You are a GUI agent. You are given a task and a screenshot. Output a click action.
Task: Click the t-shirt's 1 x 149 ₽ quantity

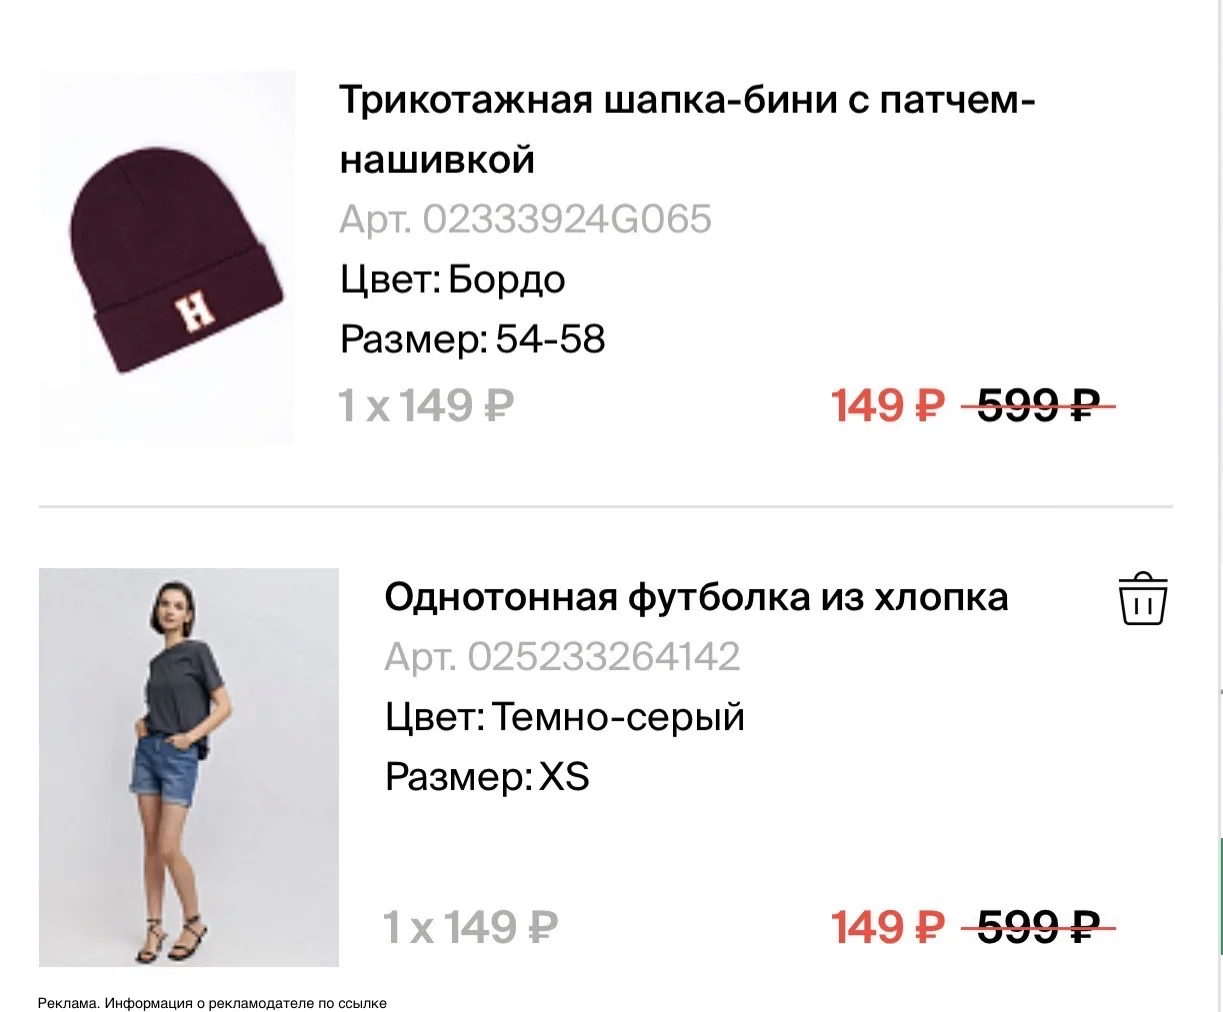pos(471,928)
